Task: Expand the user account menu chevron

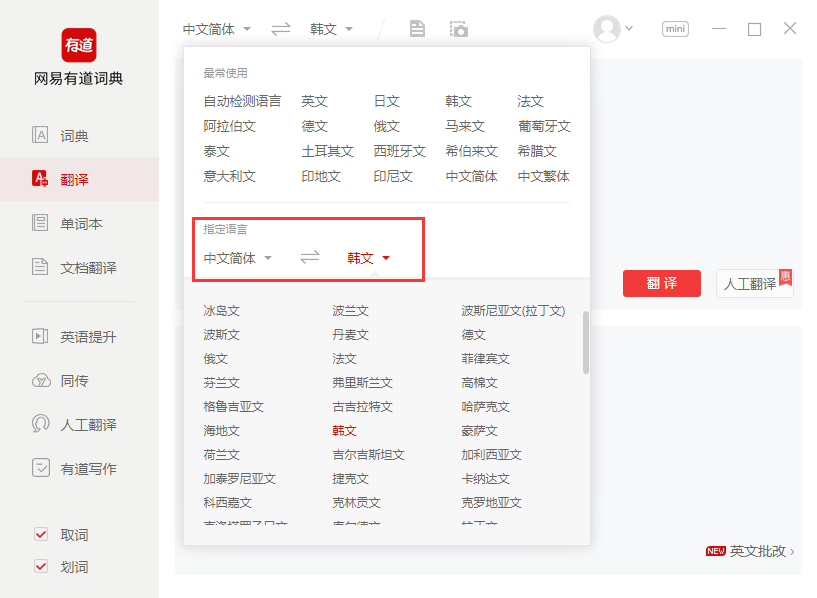Action: pos(628,29)
